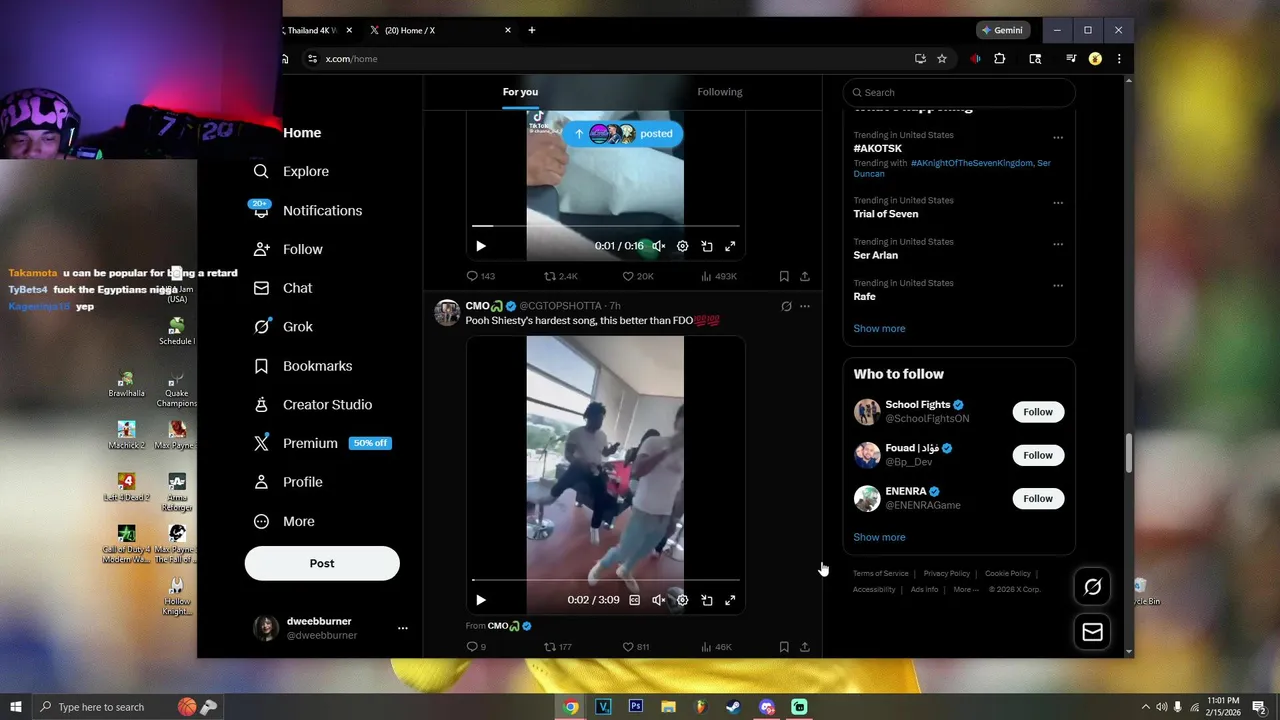1280x720 pixels.
Task: Share the post with 493K views
Action: (x=805, y=276)
